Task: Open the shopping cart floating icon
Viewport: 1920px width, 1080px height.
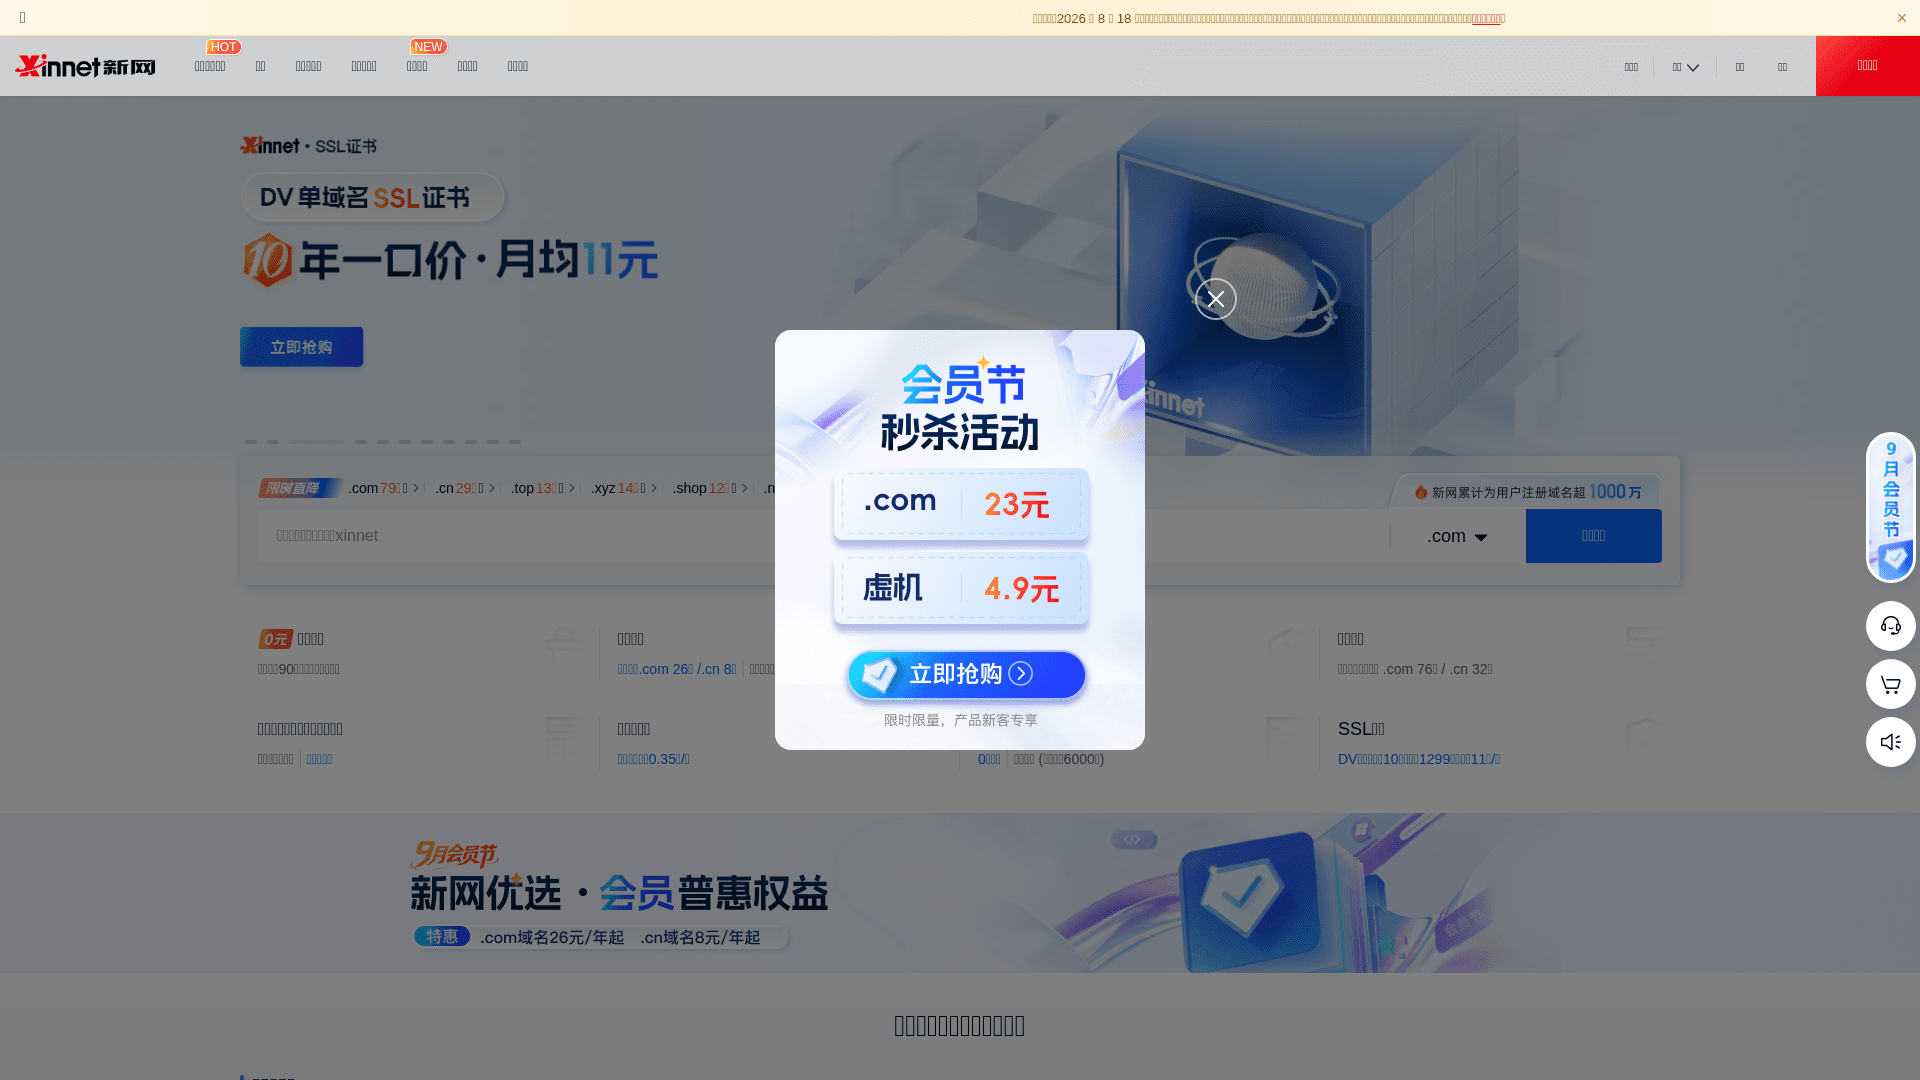Action: 1891,684
